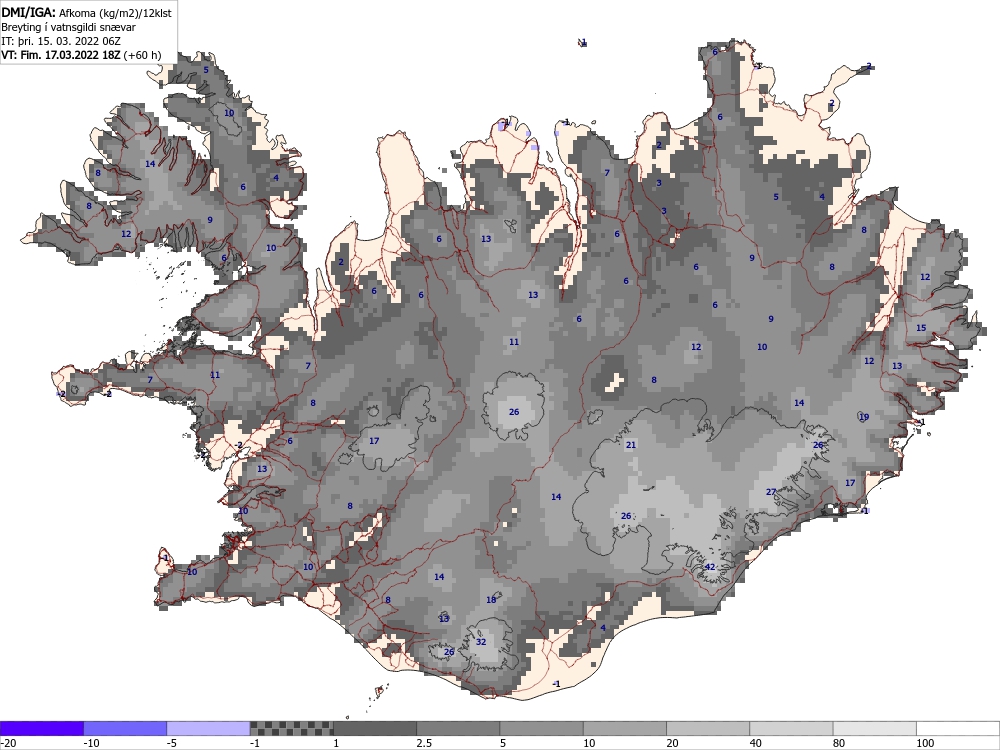Choose the light gray 20 to 40 legend swatch
1000x750 pixels.
point(708,728)
